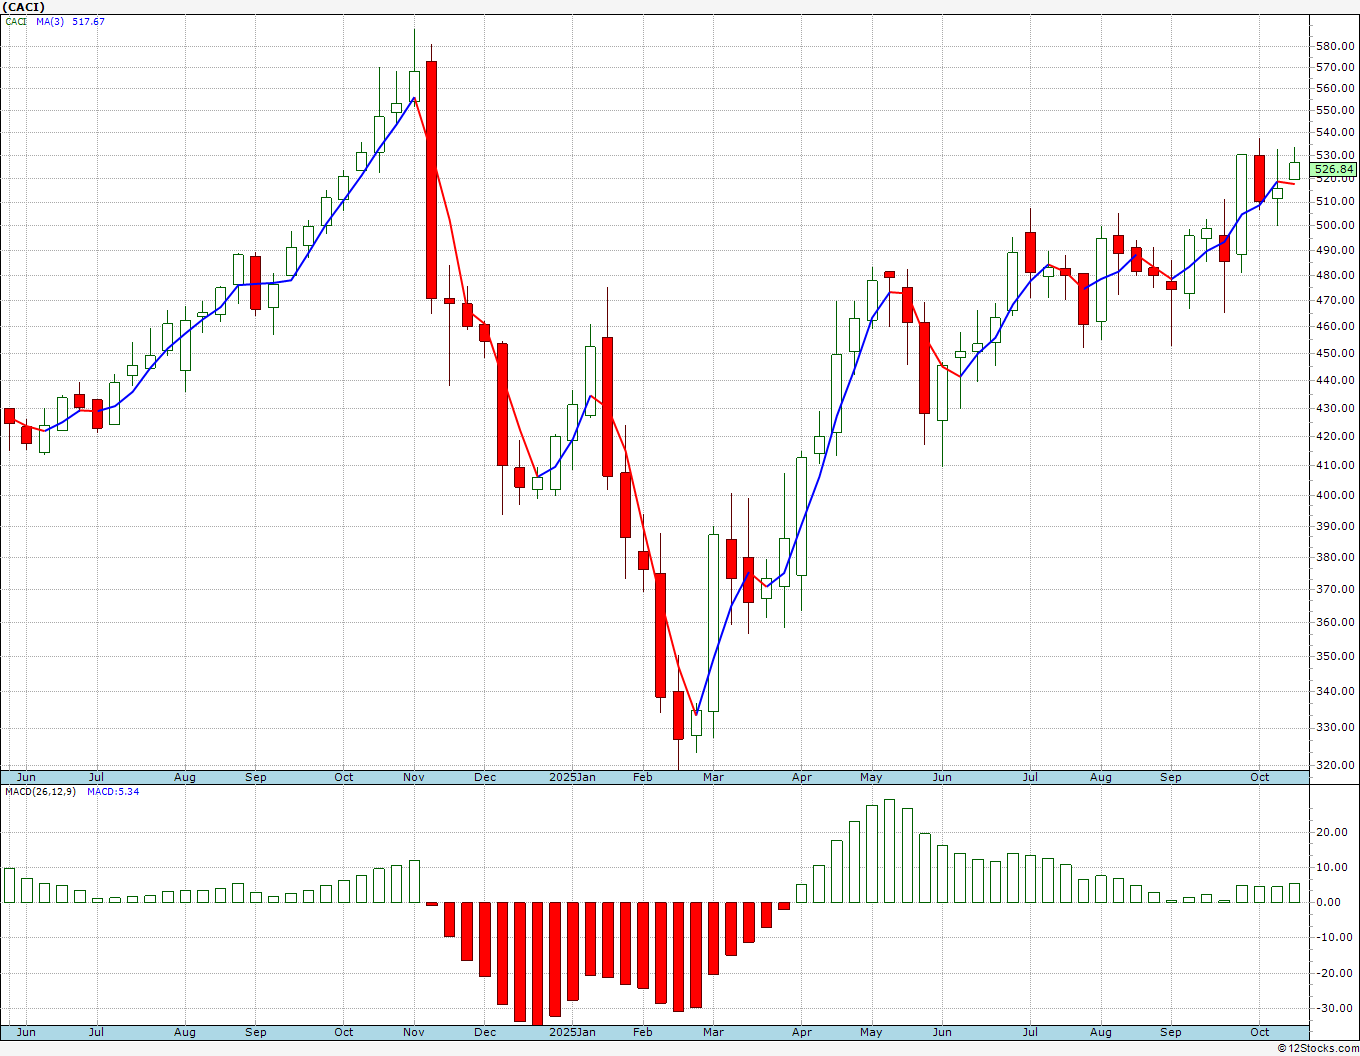Select 2025Jan on the MACD panel time axis
The image size is (1360, 1056).
(x=573, y=1032)
